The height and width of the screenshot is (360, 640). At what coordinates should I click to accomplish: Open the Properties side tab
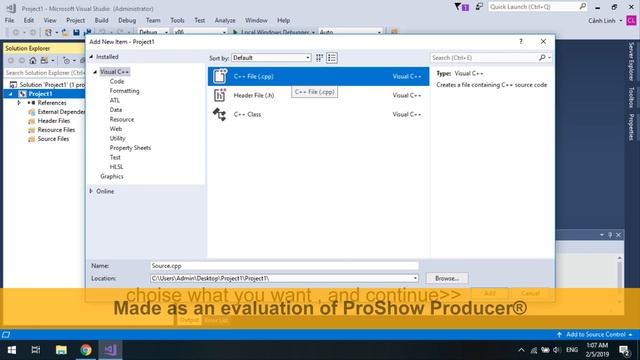click(x=631, y=127)
